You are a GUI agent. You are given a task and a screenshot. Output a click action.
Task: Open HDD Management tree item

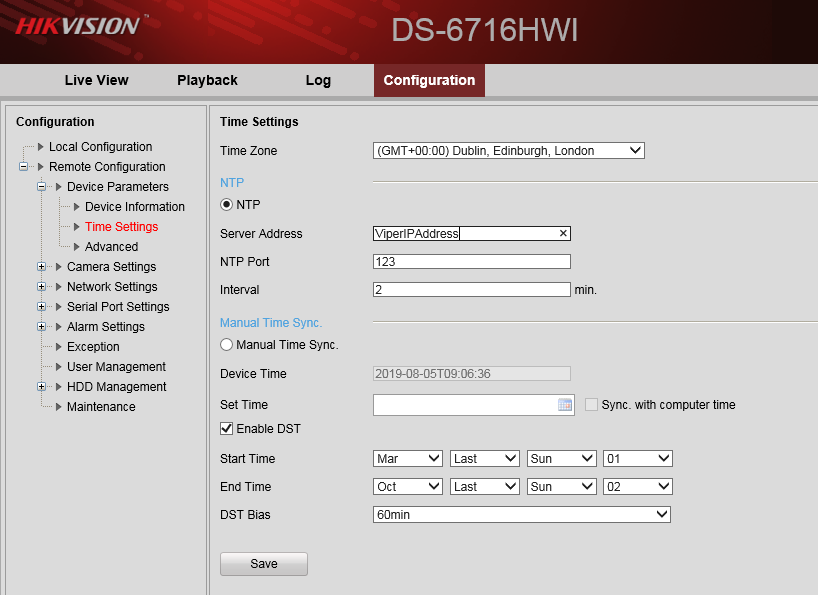point(116,386)
